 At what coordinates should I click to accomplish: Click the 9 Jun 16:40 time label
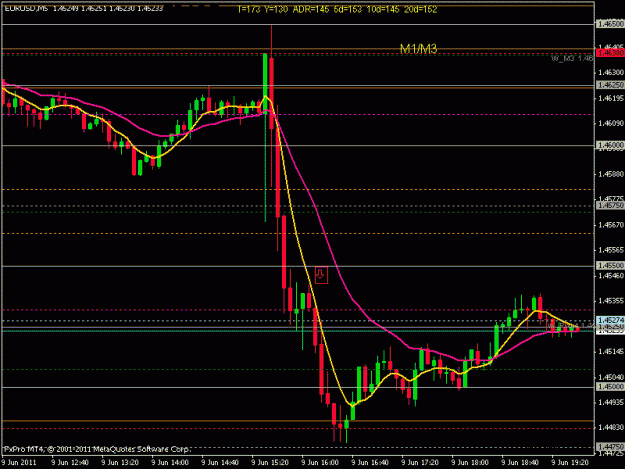click(x=369, y=463)
